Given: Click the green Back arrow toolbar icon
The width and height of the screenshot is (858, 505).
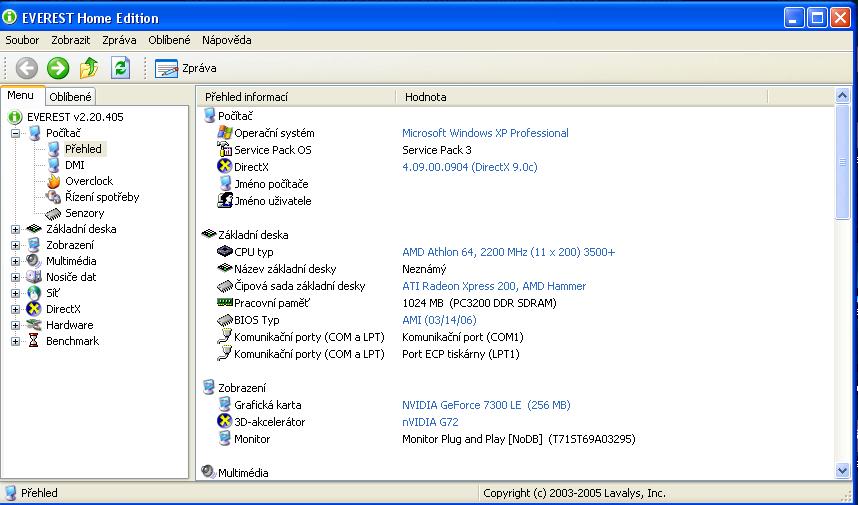Looking at the screenshot, I should 27,68.
